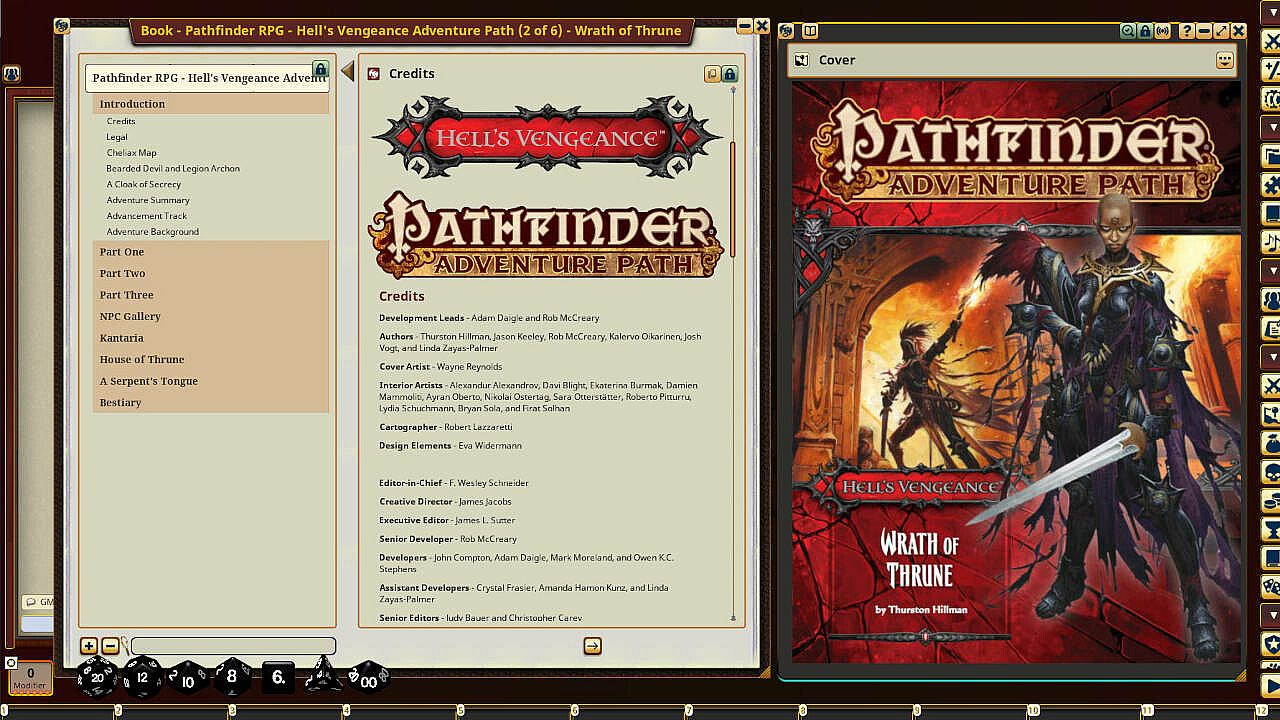
Task: Click the plus expand-all button
Action: [x=89, y=646]
